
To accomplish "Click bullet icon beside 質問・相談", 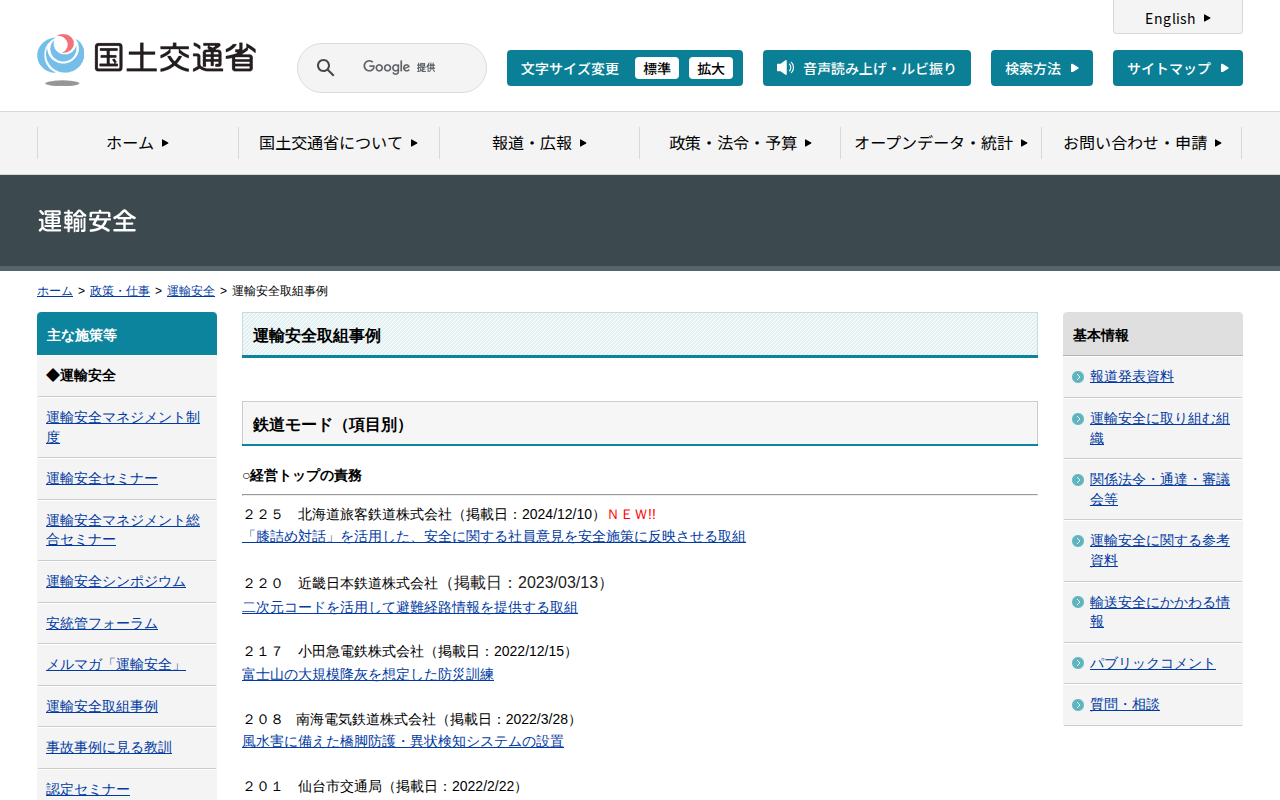I will click(x=1077, y=705).
